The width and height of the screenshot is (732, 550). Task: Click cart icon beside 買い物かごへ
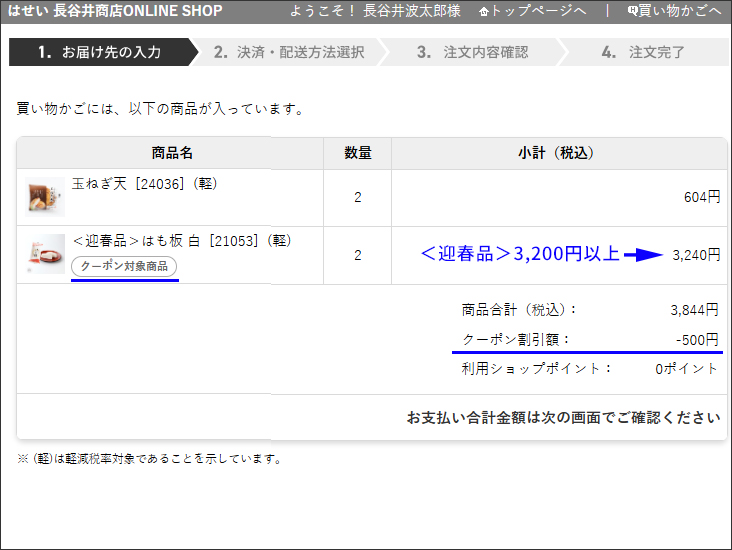pyautogui.click(x=633, y=11)
